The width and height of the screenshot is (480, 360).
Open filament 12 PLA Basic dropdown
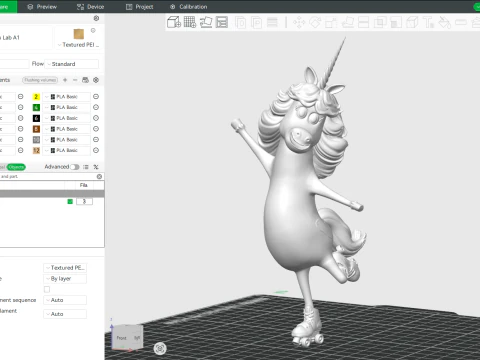coord(67,150)
